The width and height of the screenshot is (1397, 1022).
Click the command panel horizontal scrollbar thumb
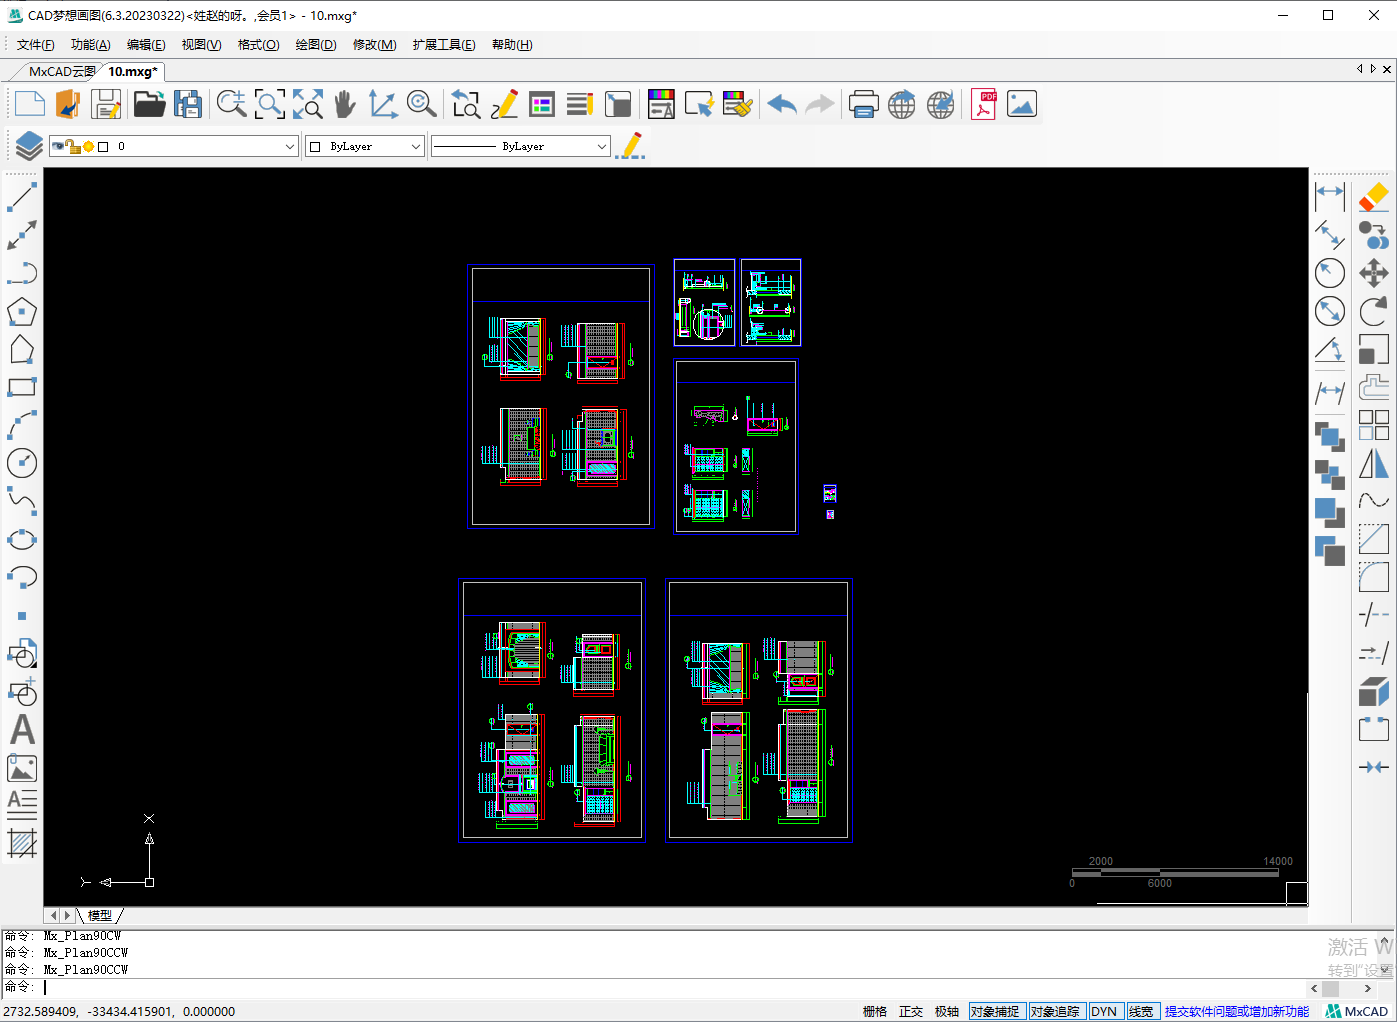pos(1331,988)
